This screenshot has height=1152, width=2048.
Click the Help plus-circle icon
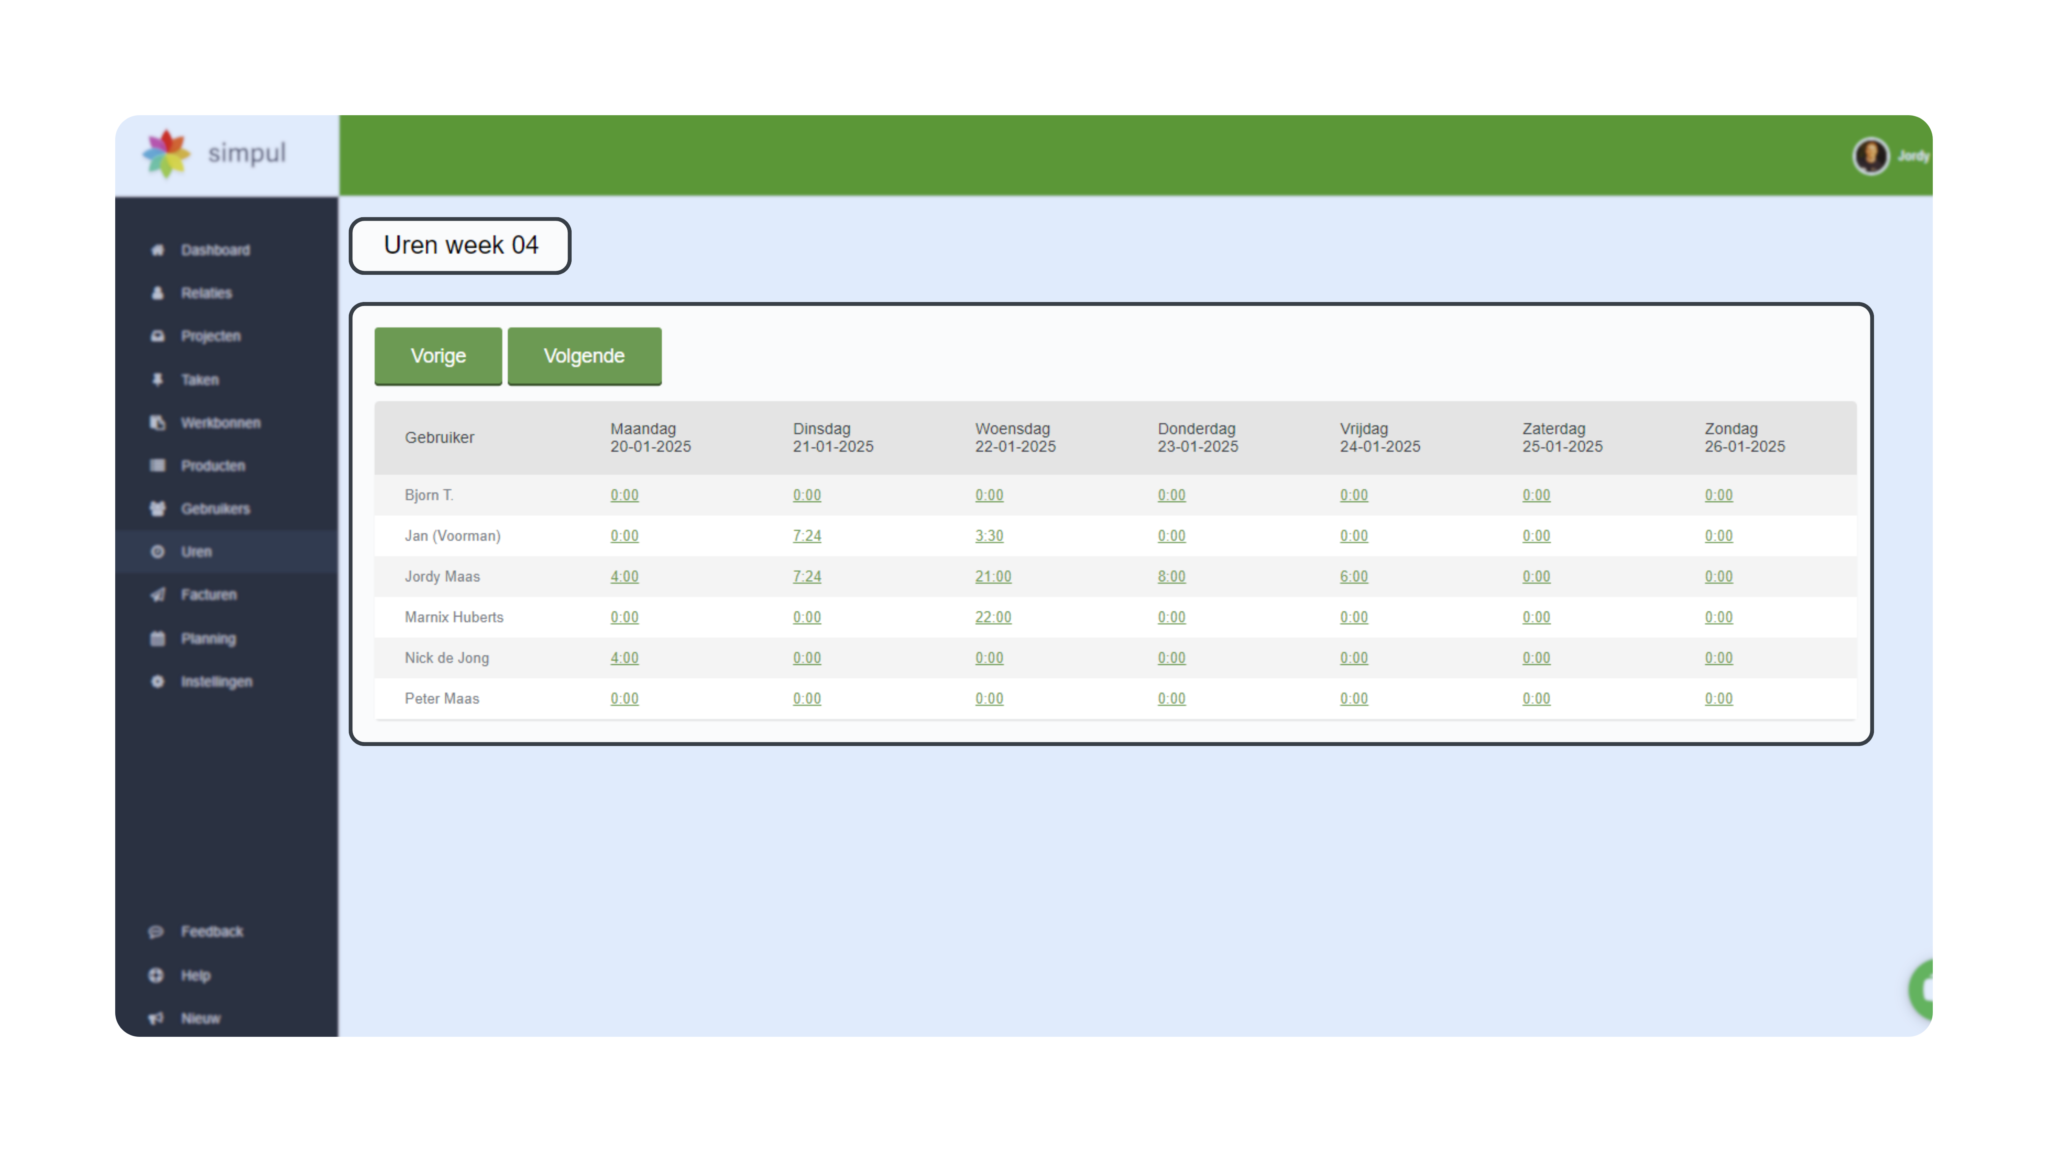[x=156, y=976]
